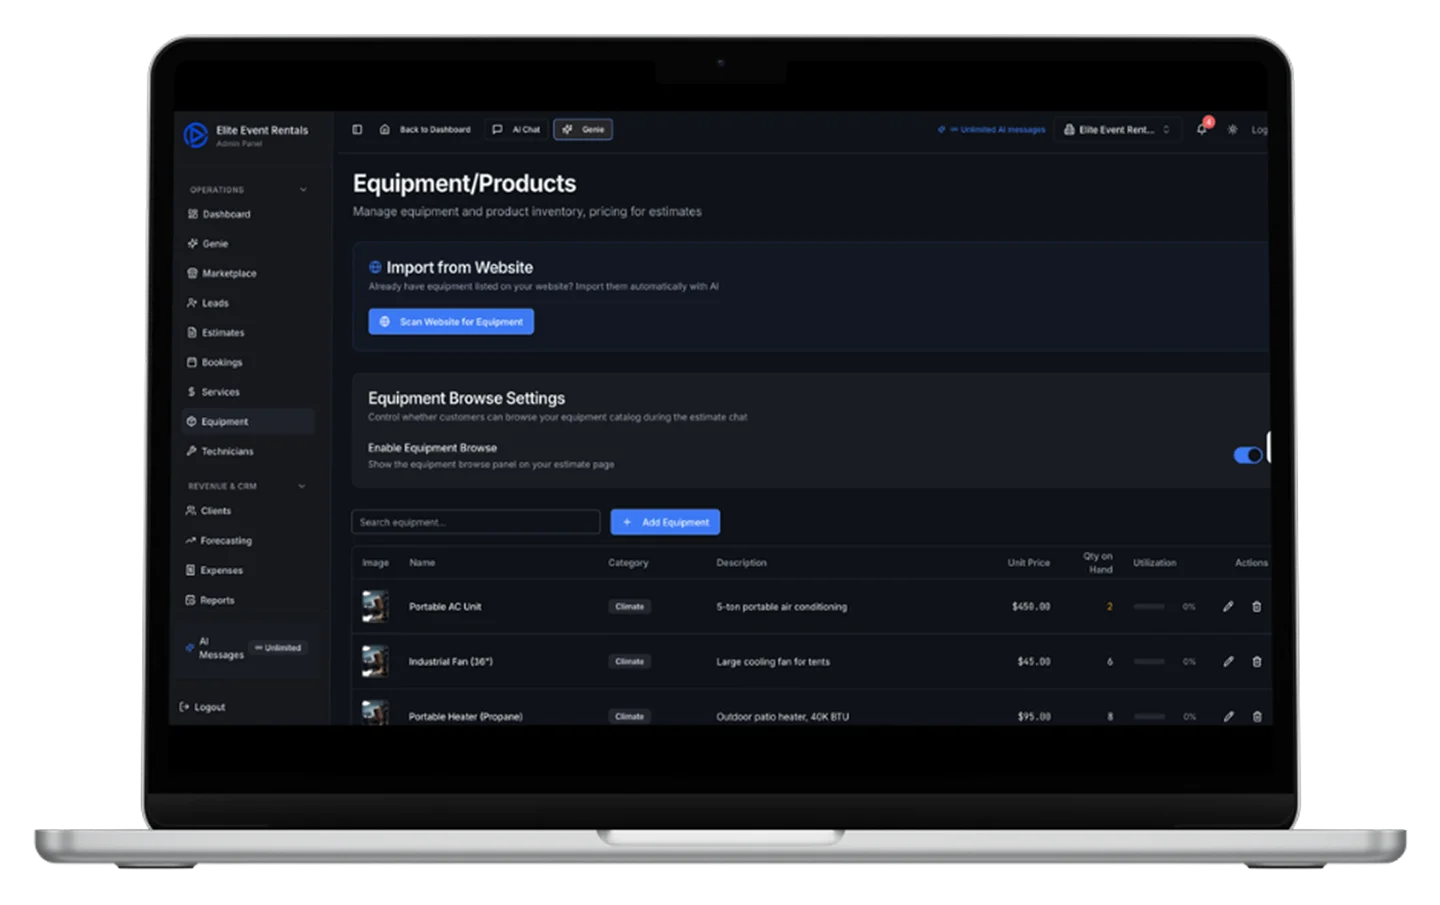The width and height of the screenshot is (1440, 905).
Task: Open the notifications bell icon
Action: (x=1201, y=129)
